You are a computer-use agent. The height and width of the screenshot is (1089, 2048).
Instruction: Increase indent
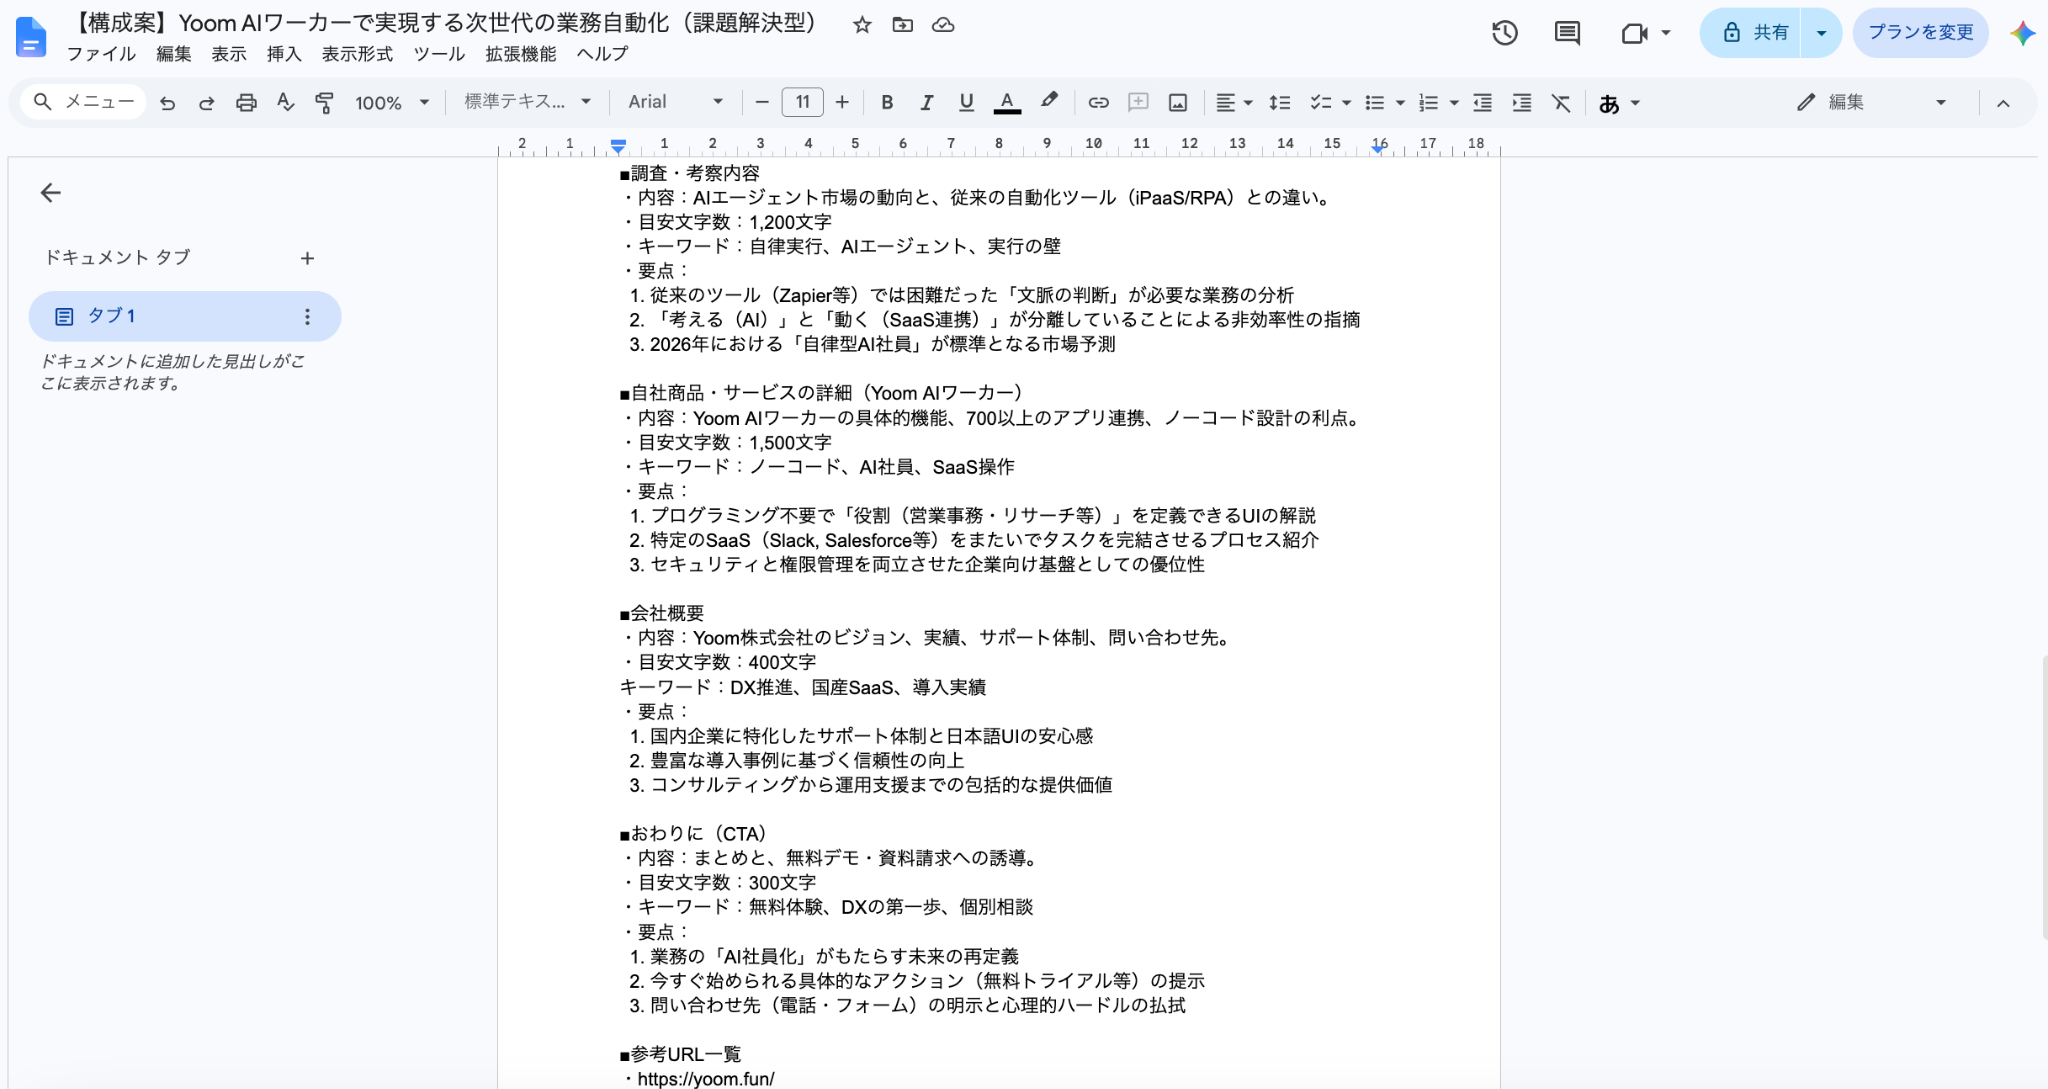tap(1522, 102)
